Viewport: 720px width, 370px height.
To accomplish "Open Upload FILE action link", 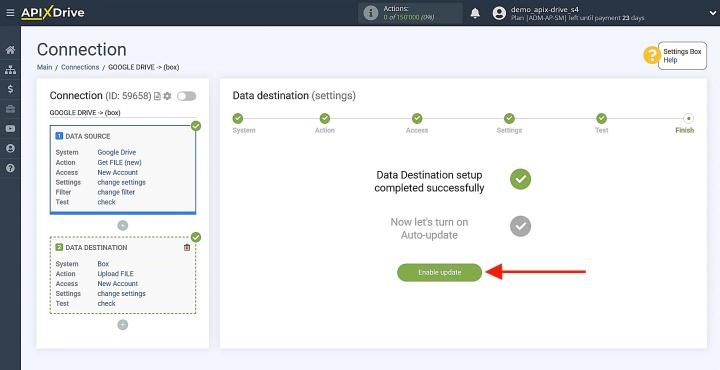I will [116, 274].
